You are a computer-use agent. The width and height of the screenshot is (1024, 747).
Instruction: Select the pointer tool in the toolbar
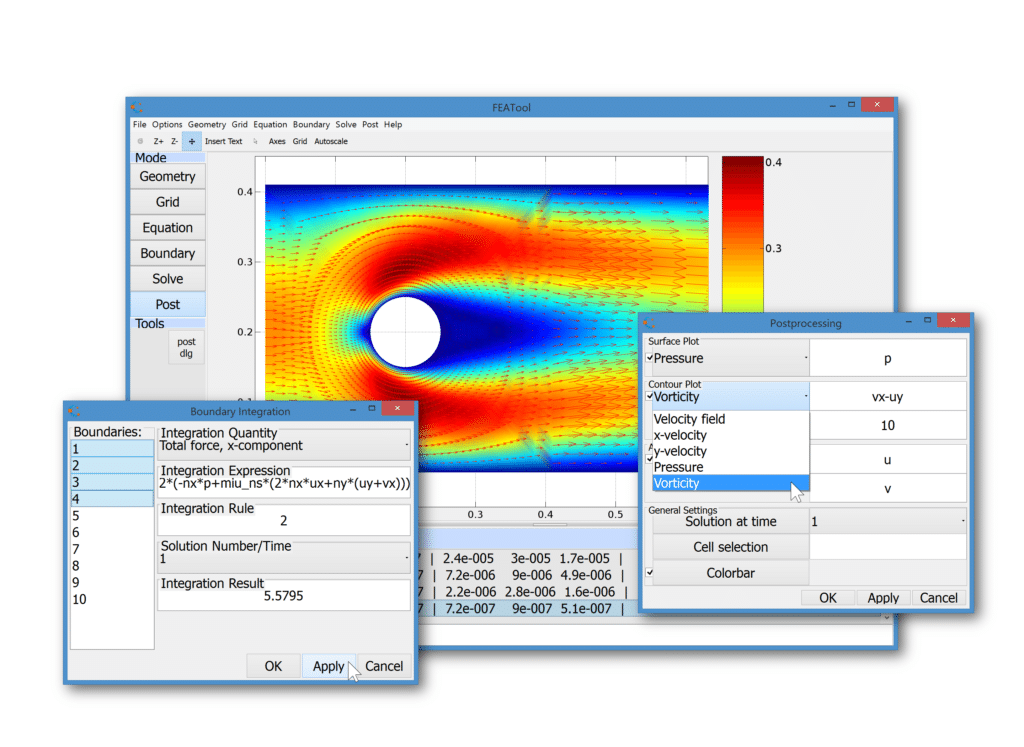[x=255, y=141]
